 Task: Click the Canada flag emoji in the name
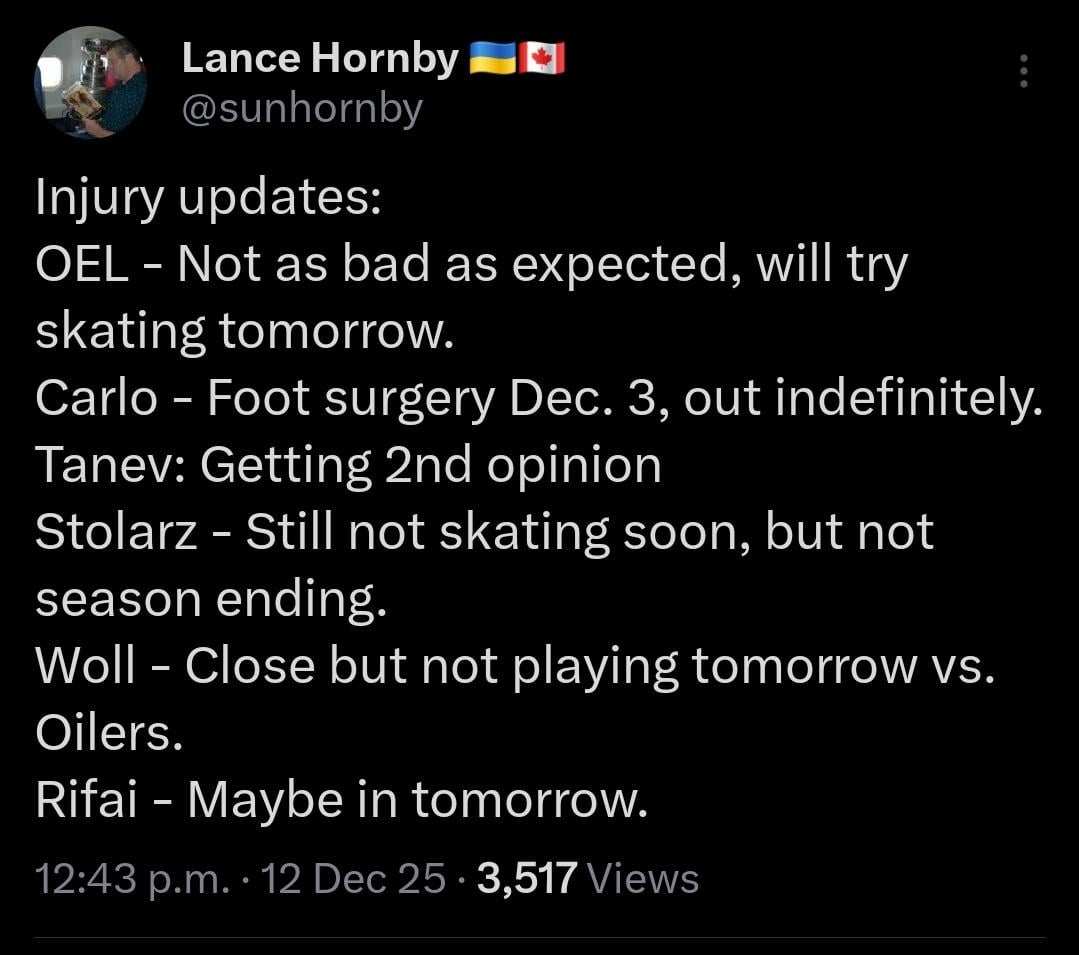point(543,57)
